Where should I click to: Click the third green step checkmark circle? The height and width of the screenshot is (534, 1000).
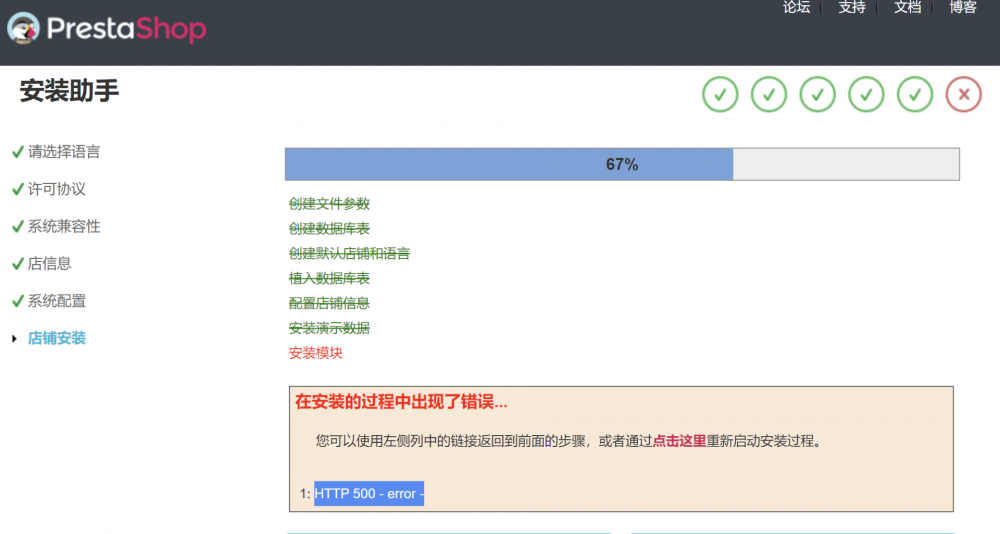click(818, 94)
